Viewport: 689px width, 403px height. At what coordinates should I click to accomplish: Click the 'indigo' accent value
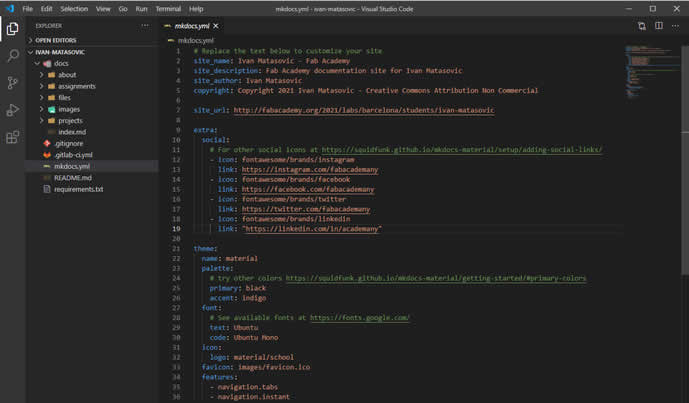(x=254, y=298)
